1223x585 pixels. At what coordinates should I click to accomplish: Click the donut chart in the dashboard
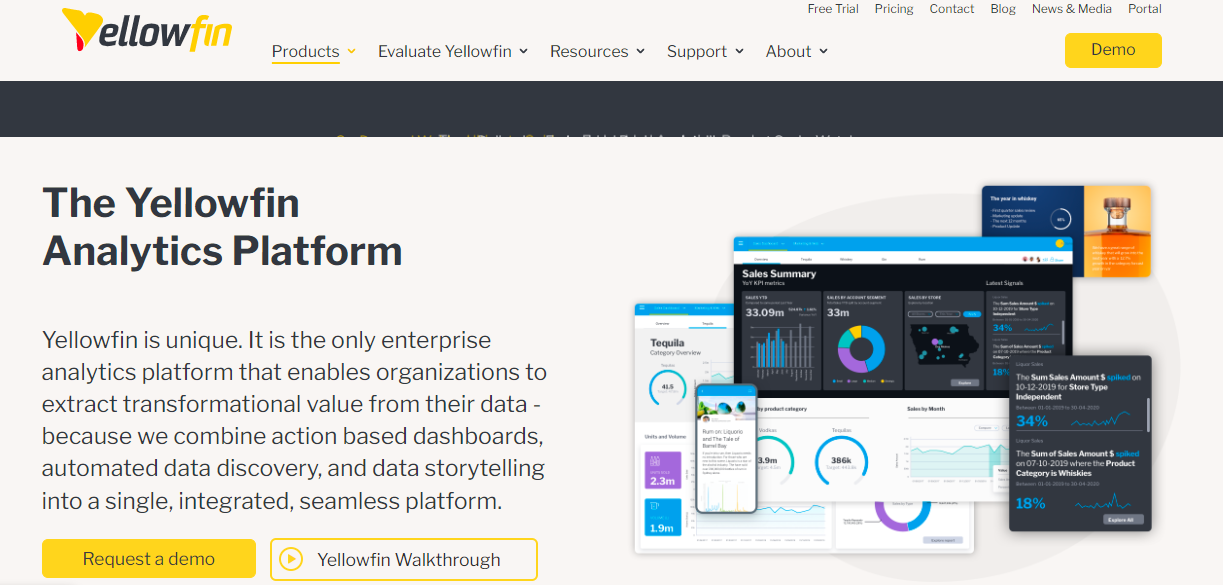point(859,347)
